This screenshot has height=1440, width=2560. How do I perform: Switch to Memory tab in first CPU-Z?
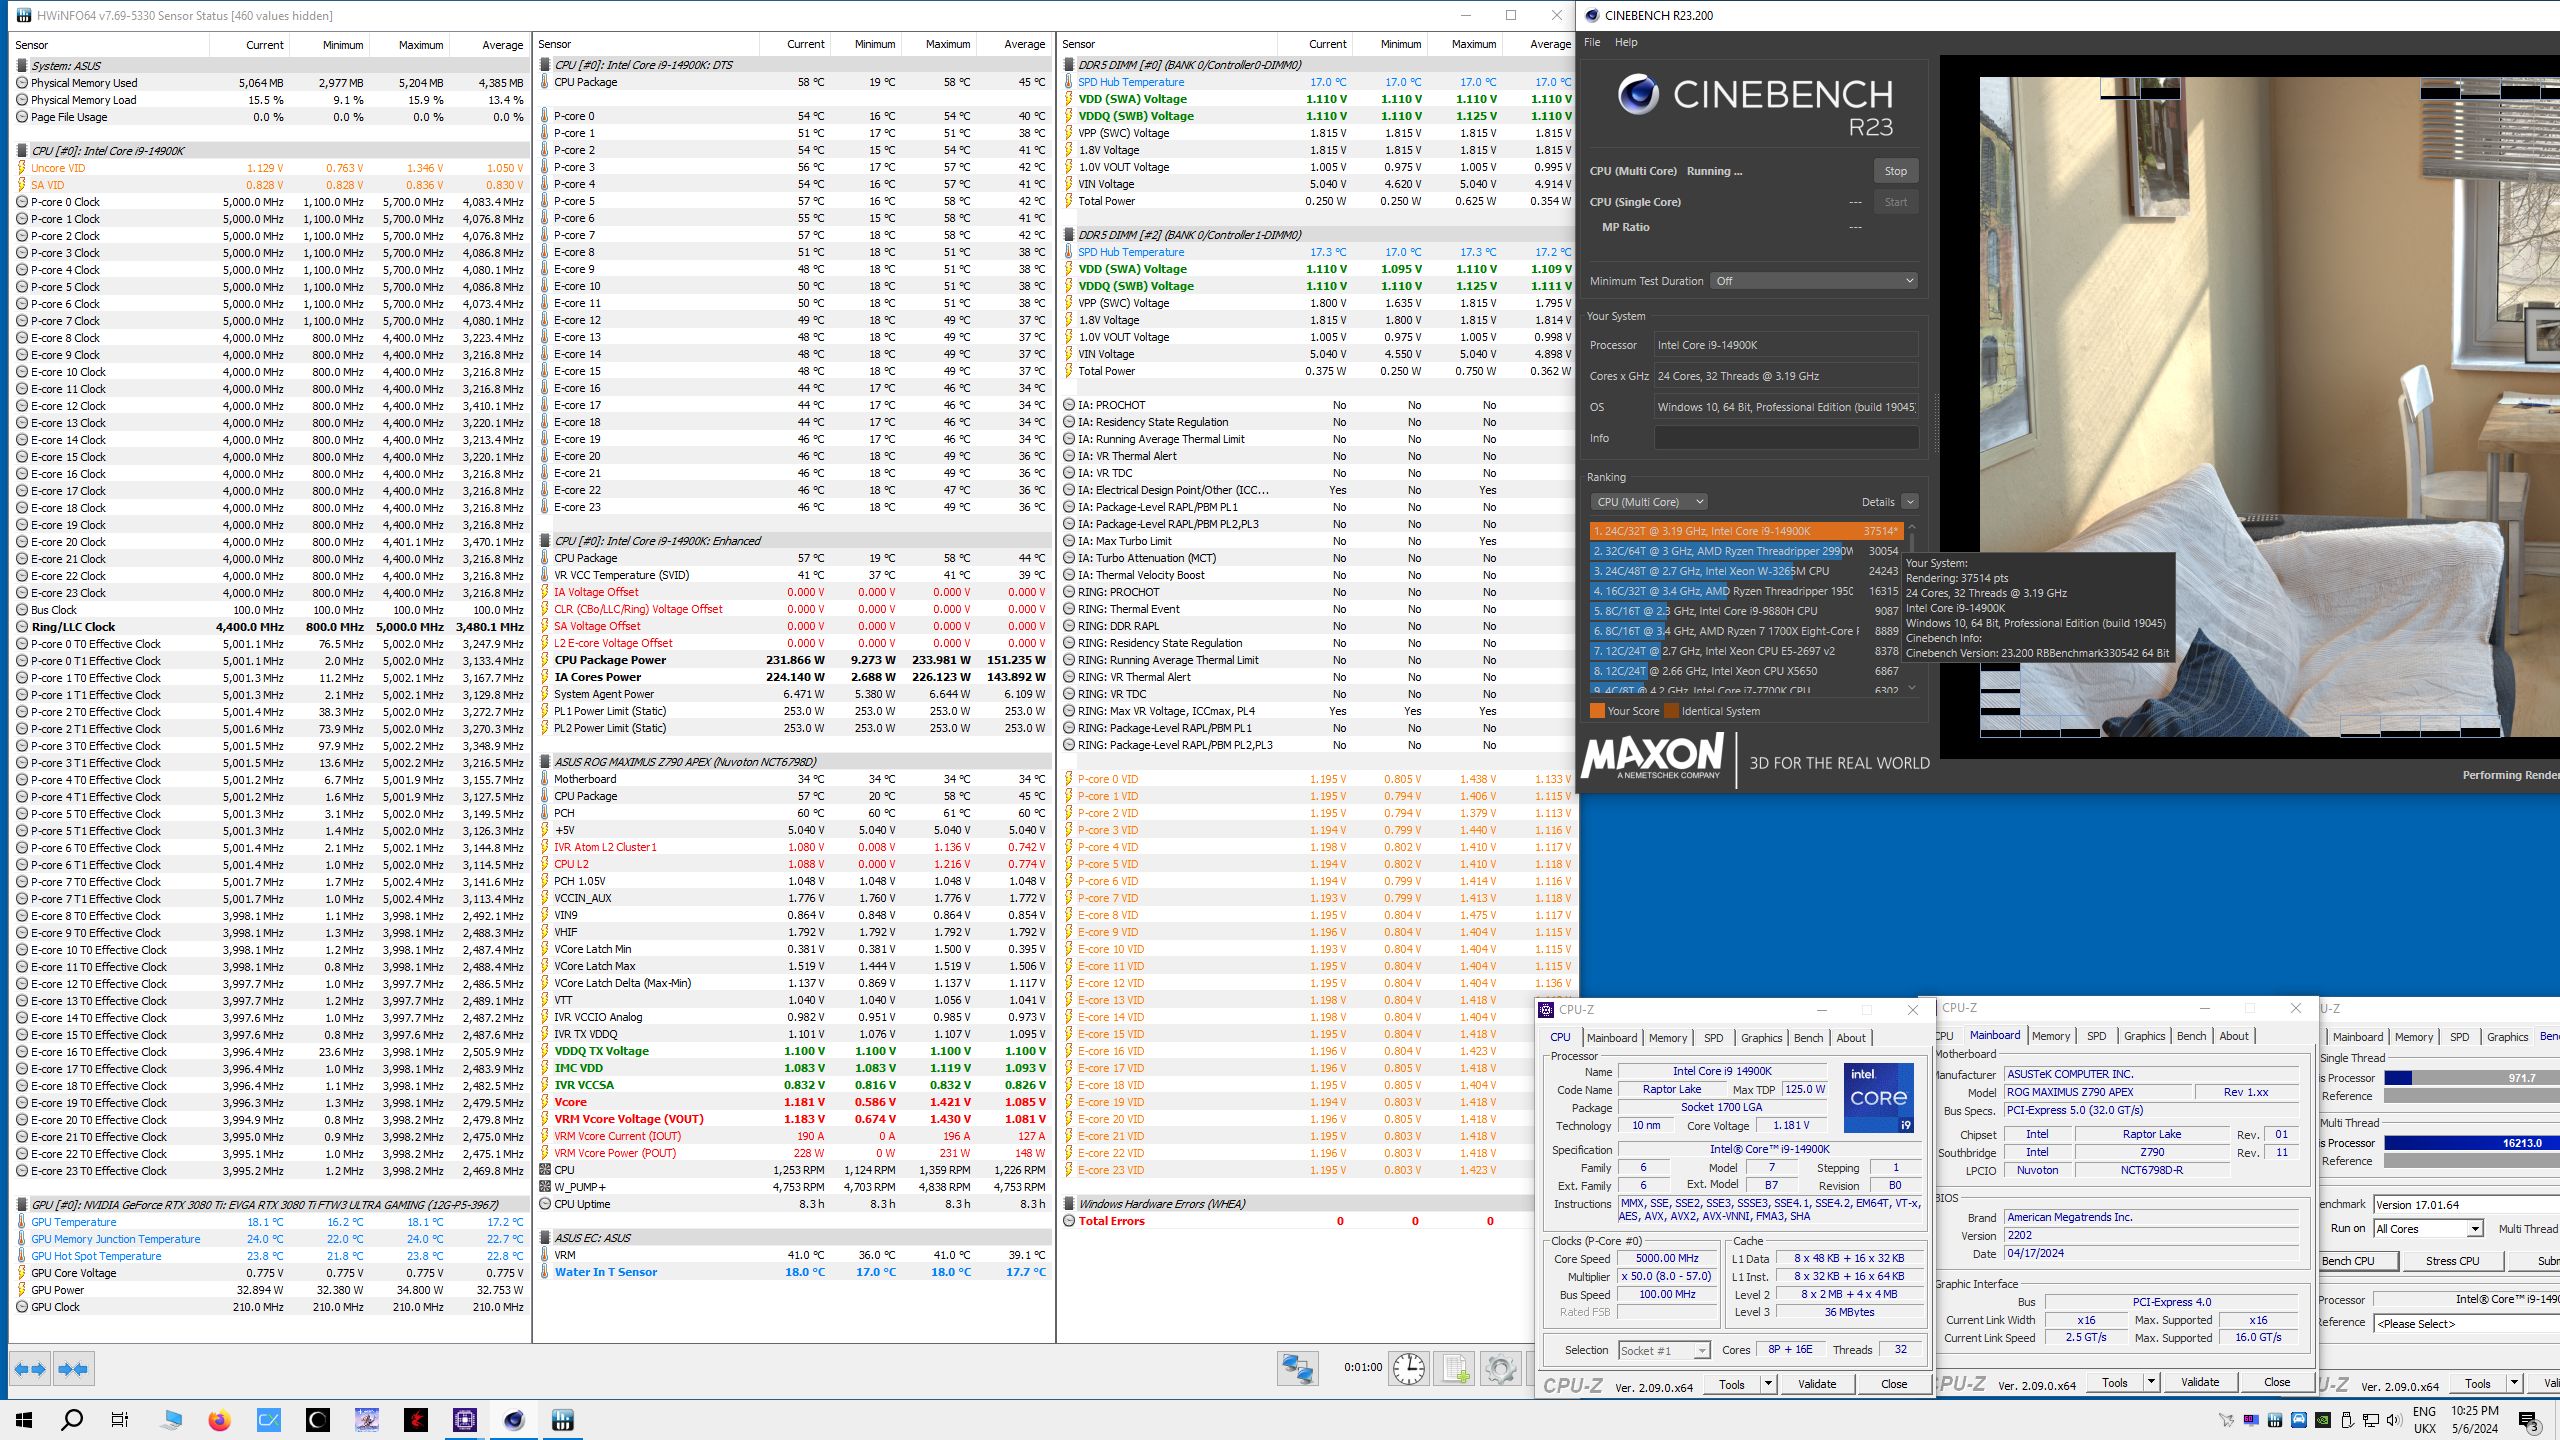(x=1667, y=1038)
